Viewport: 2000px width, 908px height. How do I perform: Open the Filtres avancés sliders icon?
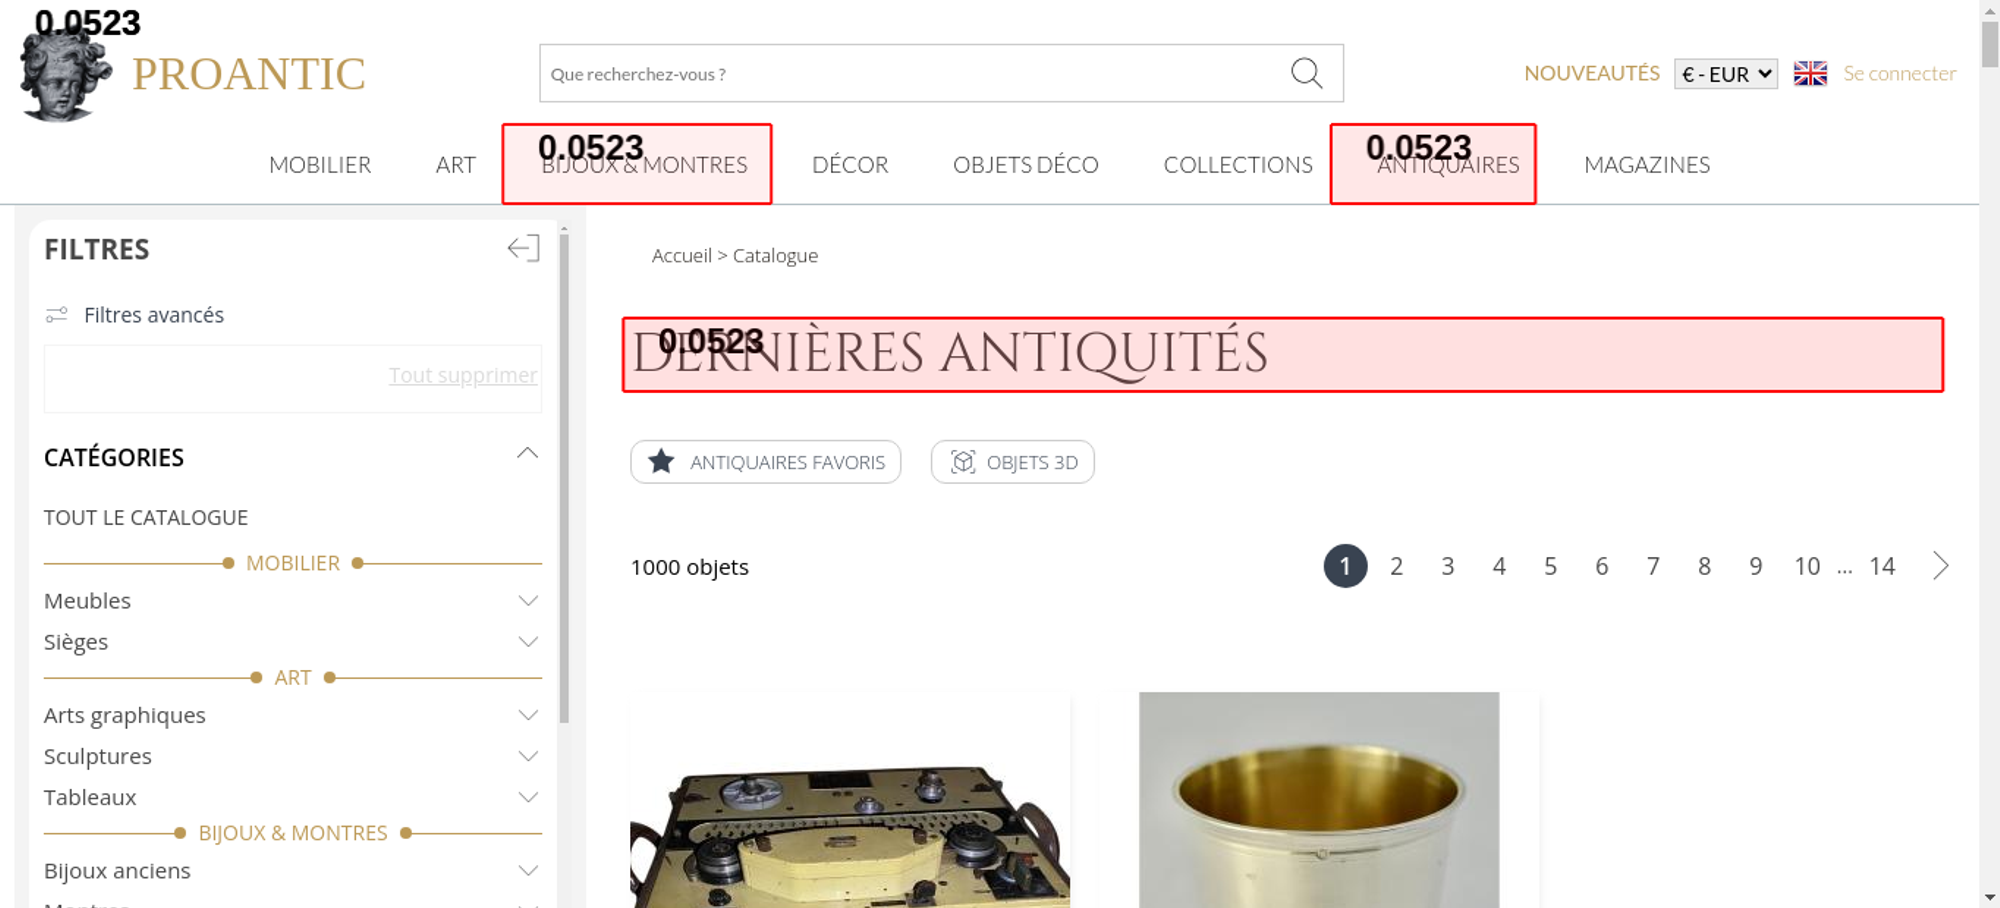(x=57, y=315)
